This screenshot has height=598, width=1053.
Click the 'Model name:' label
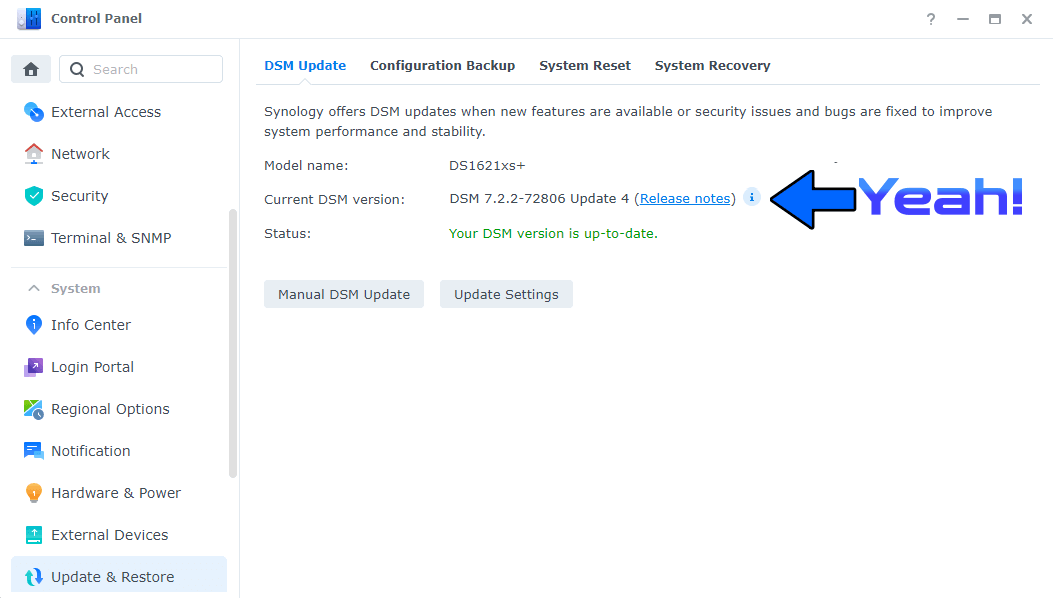[x=306, y=165]
